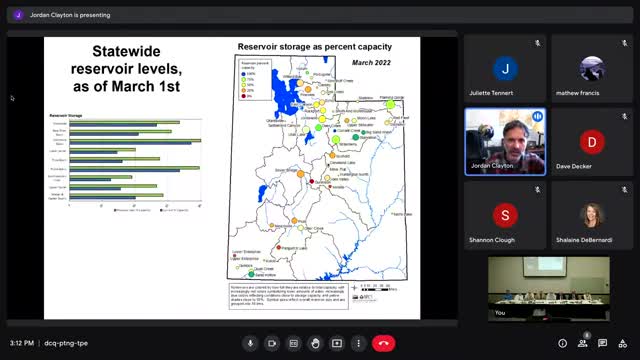Click the 3:12 PM time label
Image resolution: width=640 pixels, height=360 pixels.
22,343
